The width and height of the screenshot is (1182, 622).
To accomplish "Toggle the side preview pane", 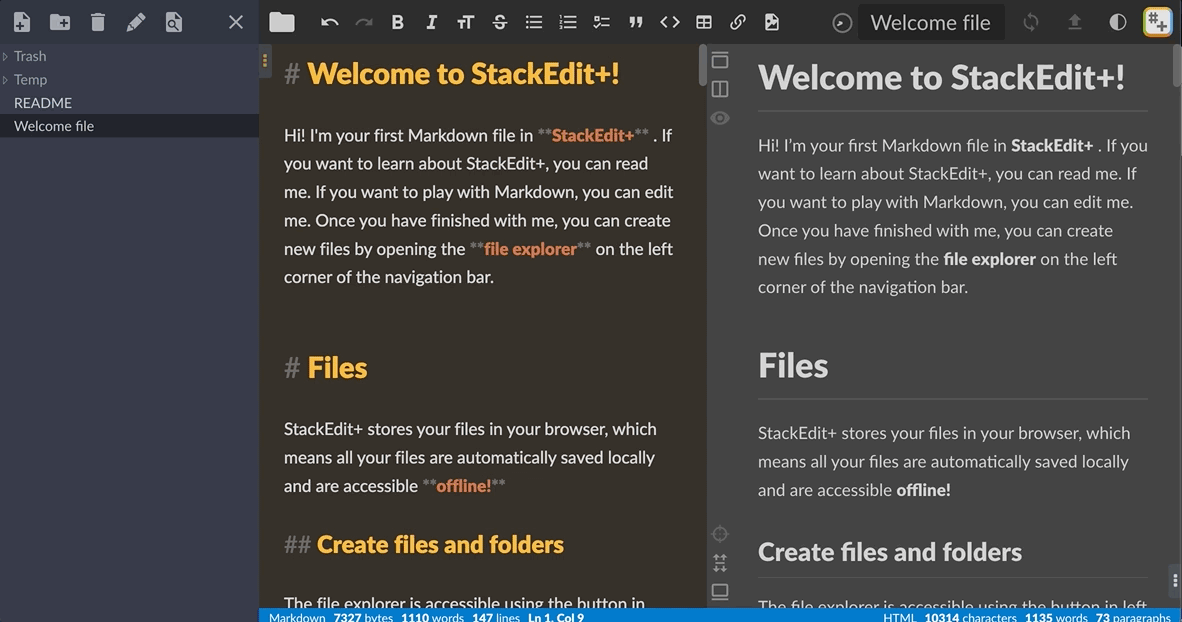I will point(720,89).
